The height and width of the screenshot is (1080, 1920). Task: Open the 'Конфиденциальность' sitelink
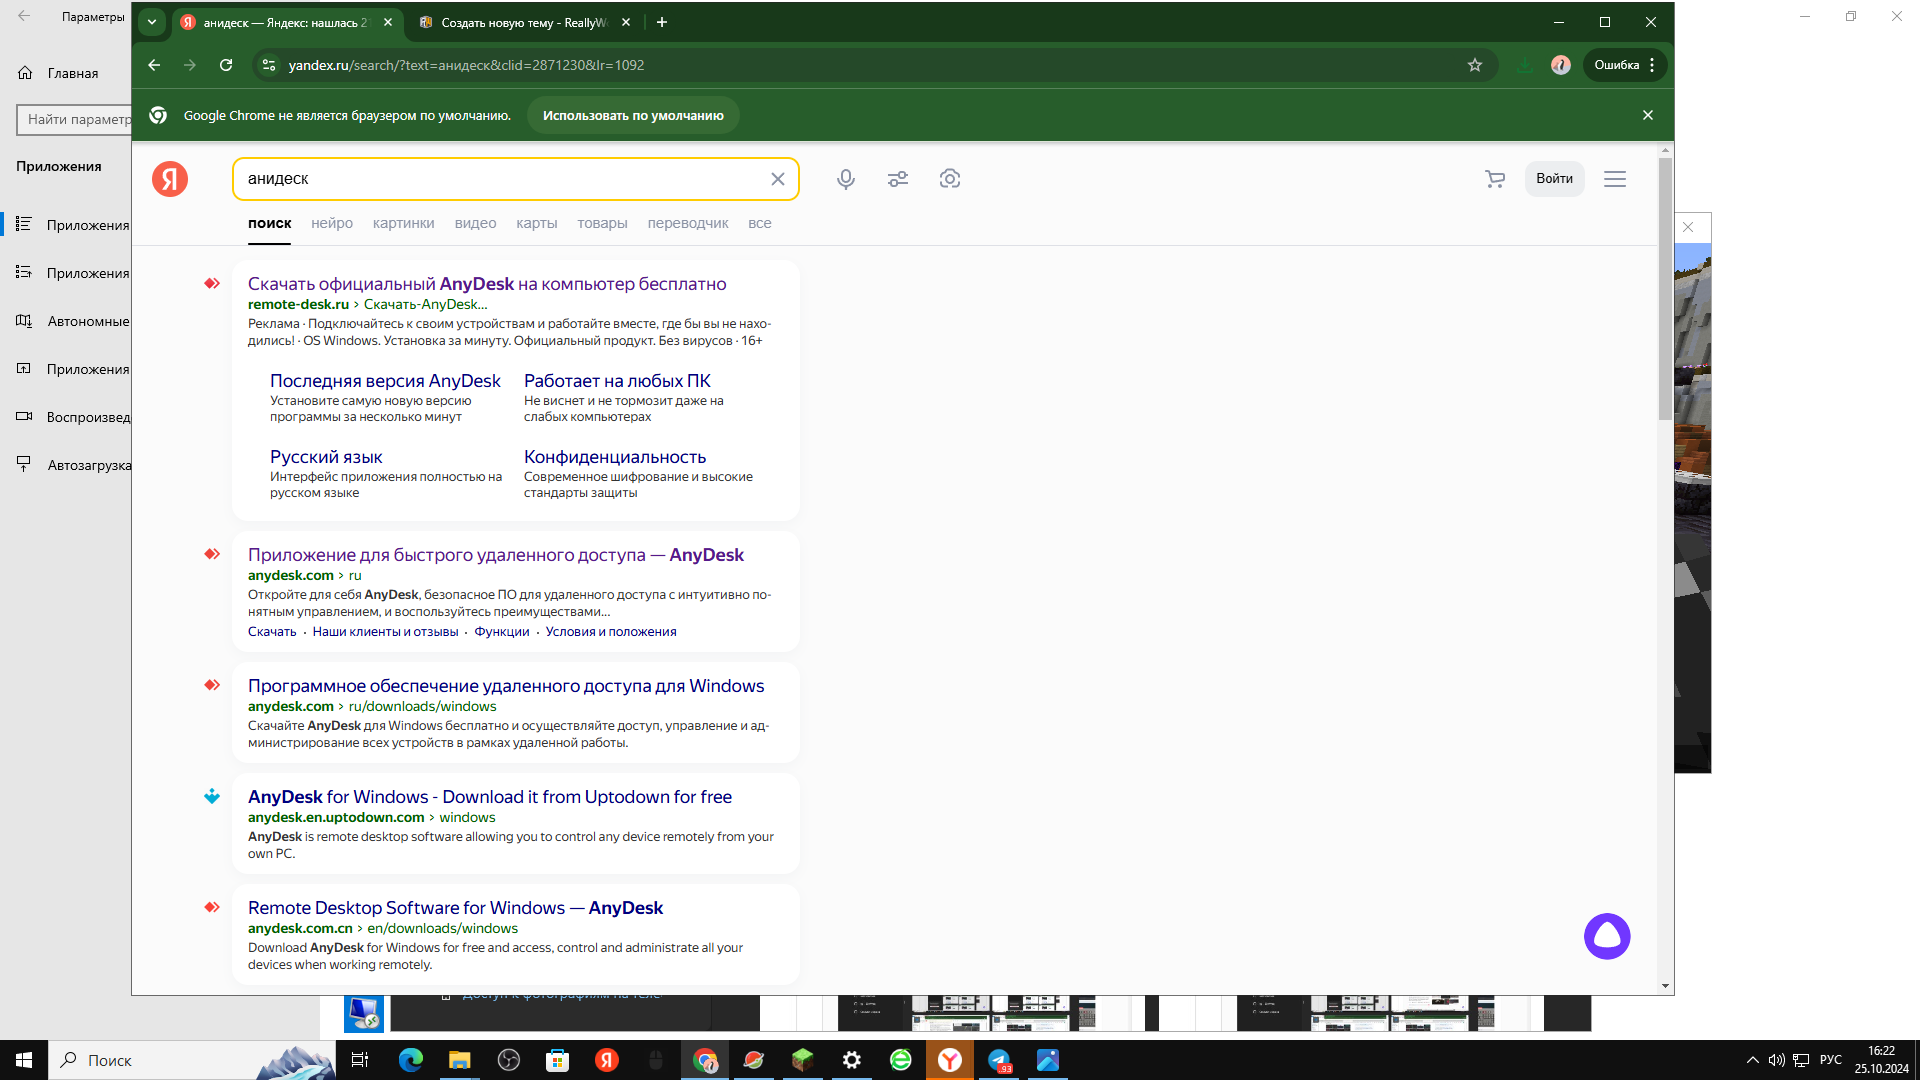coord(615,457)
